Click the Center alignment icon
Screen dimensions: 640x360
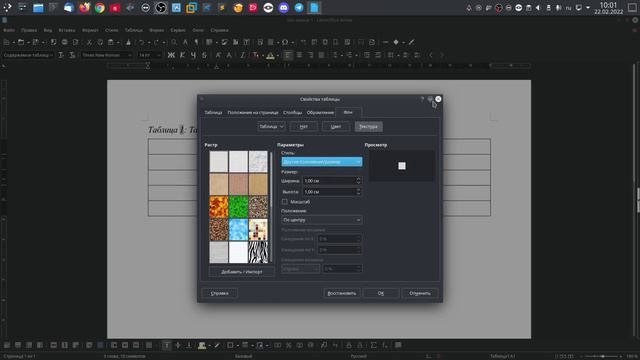(299, 55)
